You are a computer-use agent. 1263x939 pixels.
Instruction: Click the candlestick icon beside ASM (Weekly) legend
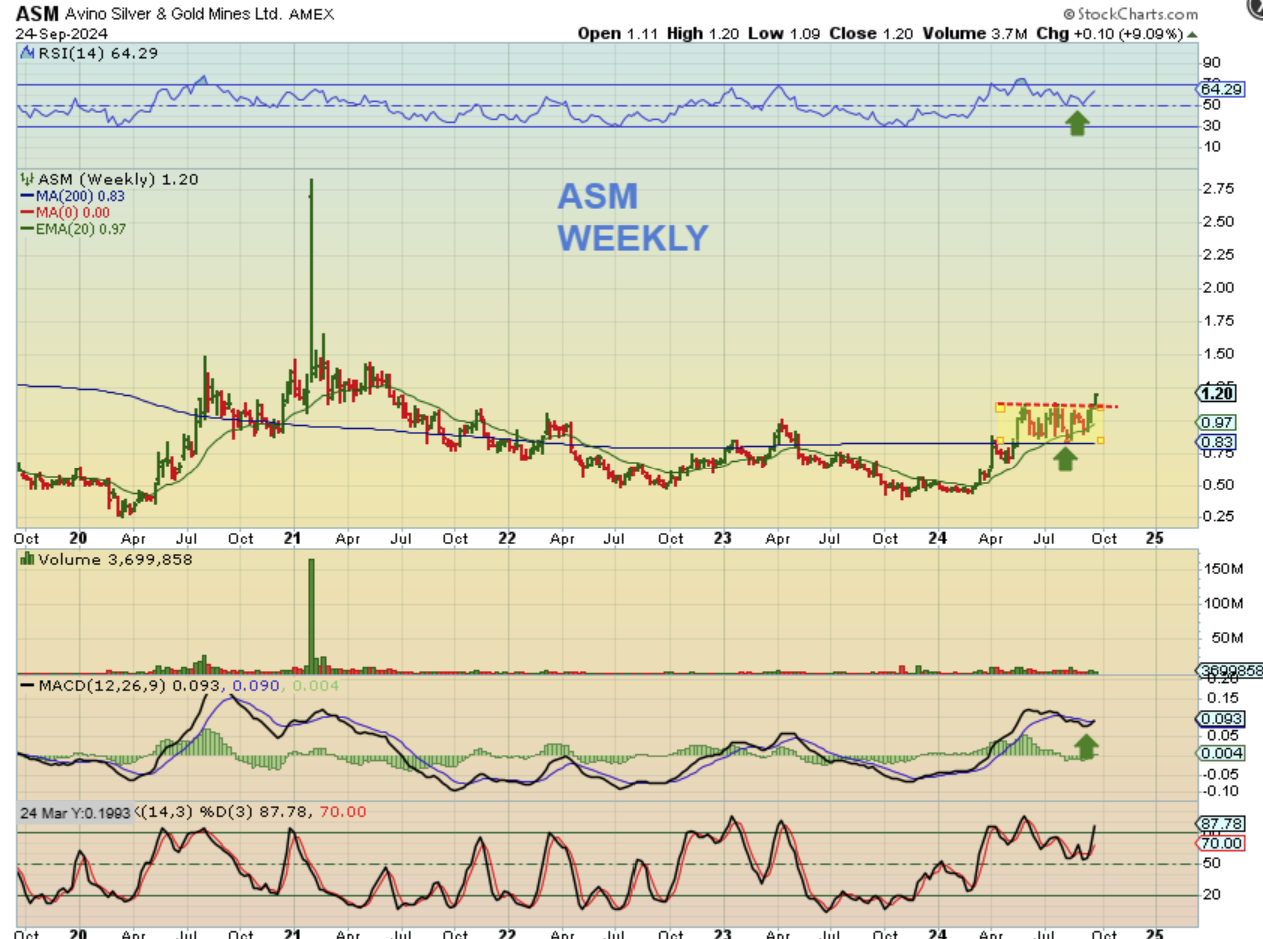tap(26, 179)
